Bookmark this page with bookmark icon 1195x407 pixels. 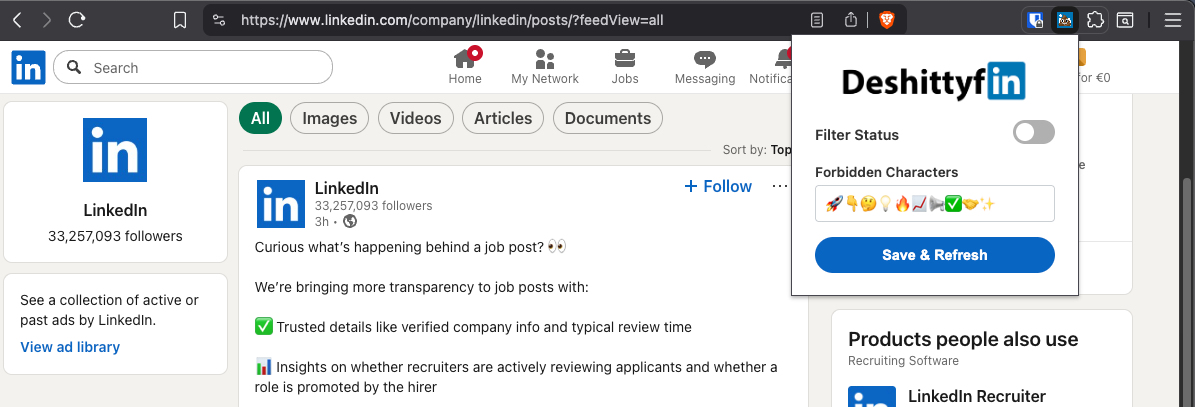click(180, 20)
